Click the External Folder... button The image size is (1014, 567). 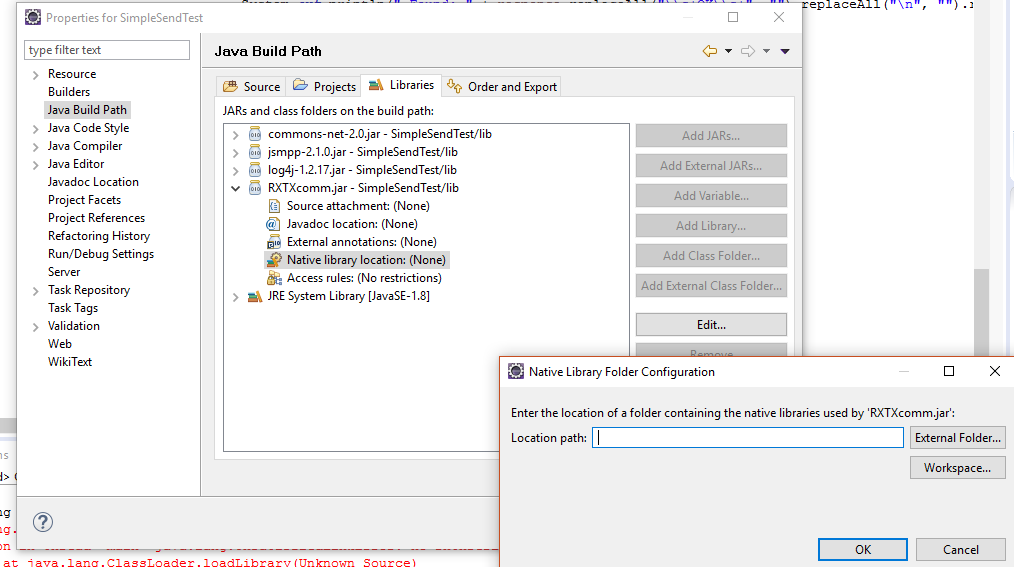pos(957,437)
